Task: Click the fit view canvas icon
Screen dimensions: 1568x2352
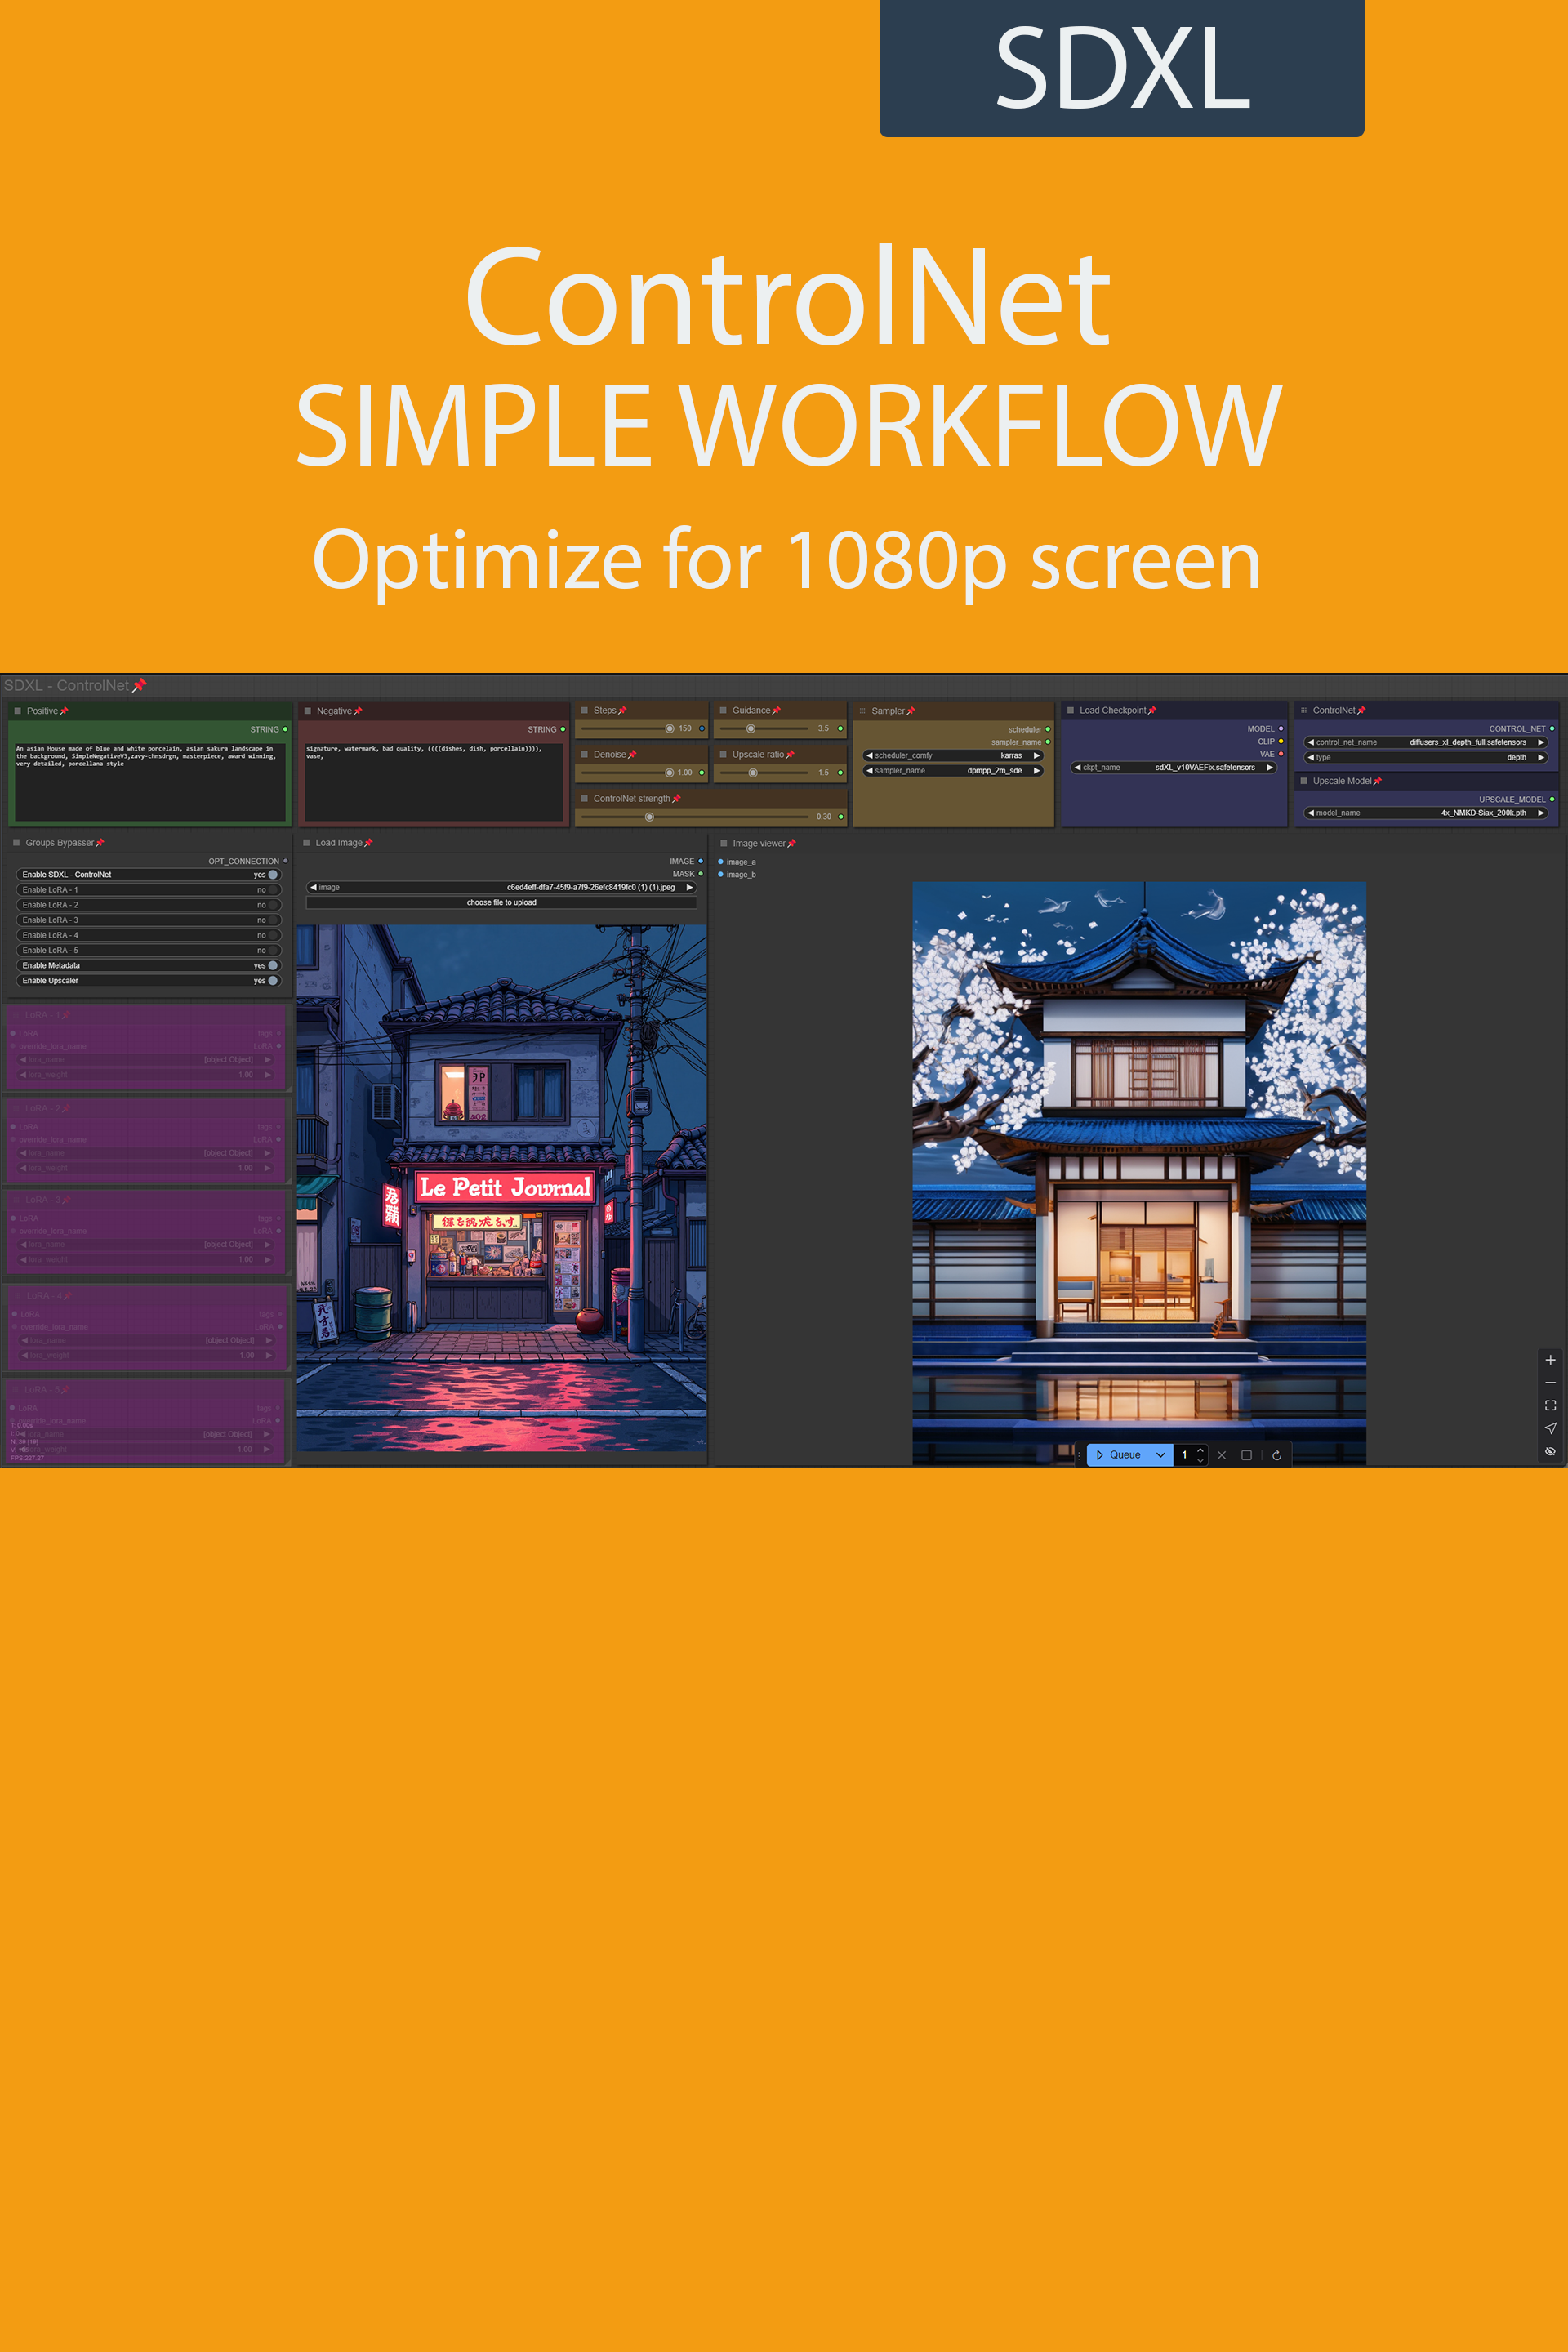Action: 1550,1405
